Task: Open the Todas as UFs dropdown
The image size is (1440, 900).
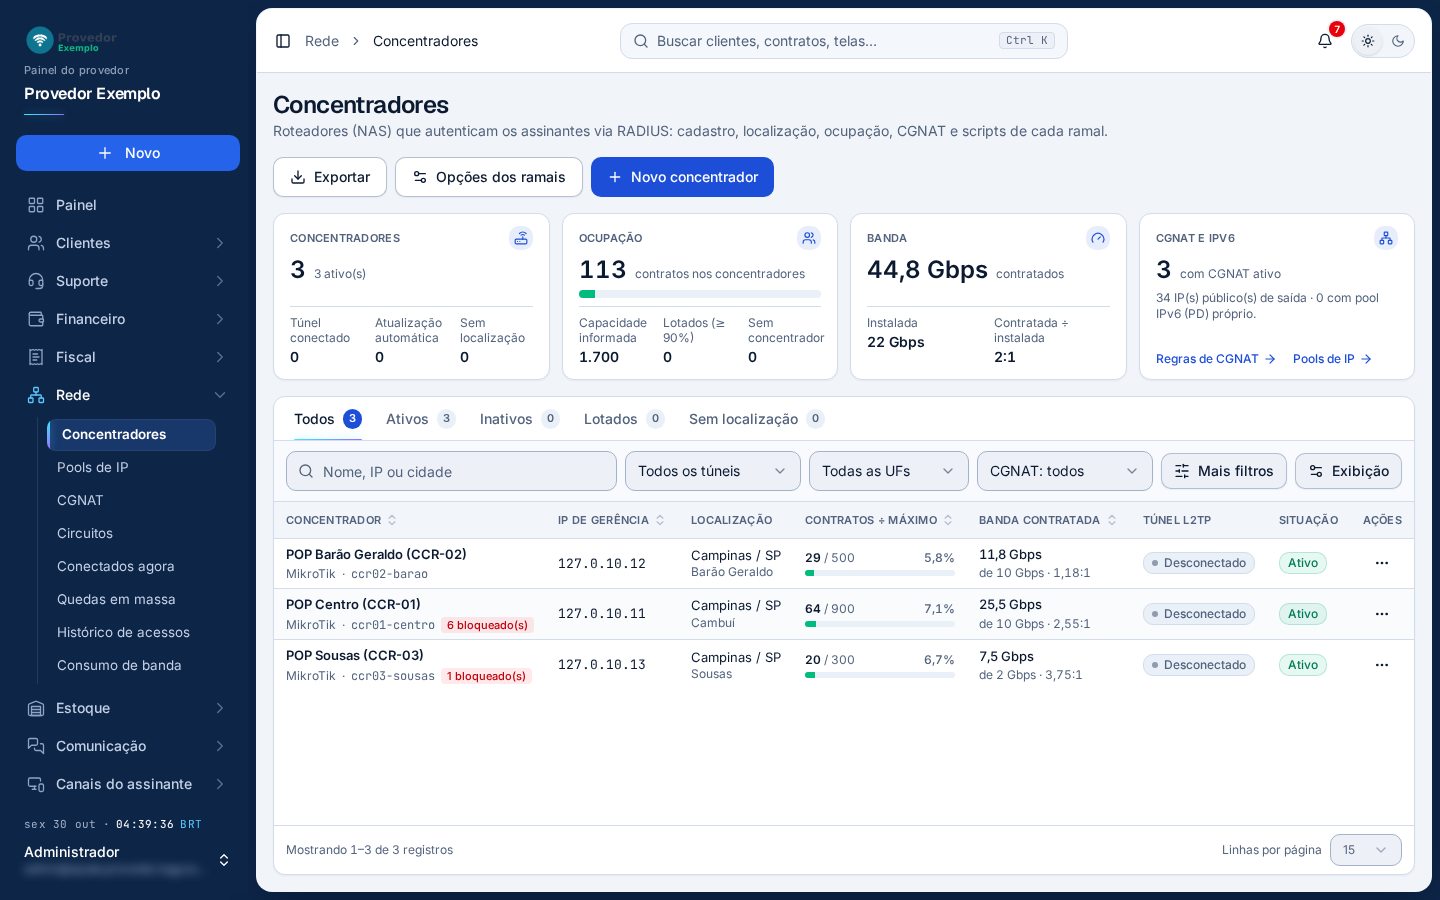Action: coord(889,471)
